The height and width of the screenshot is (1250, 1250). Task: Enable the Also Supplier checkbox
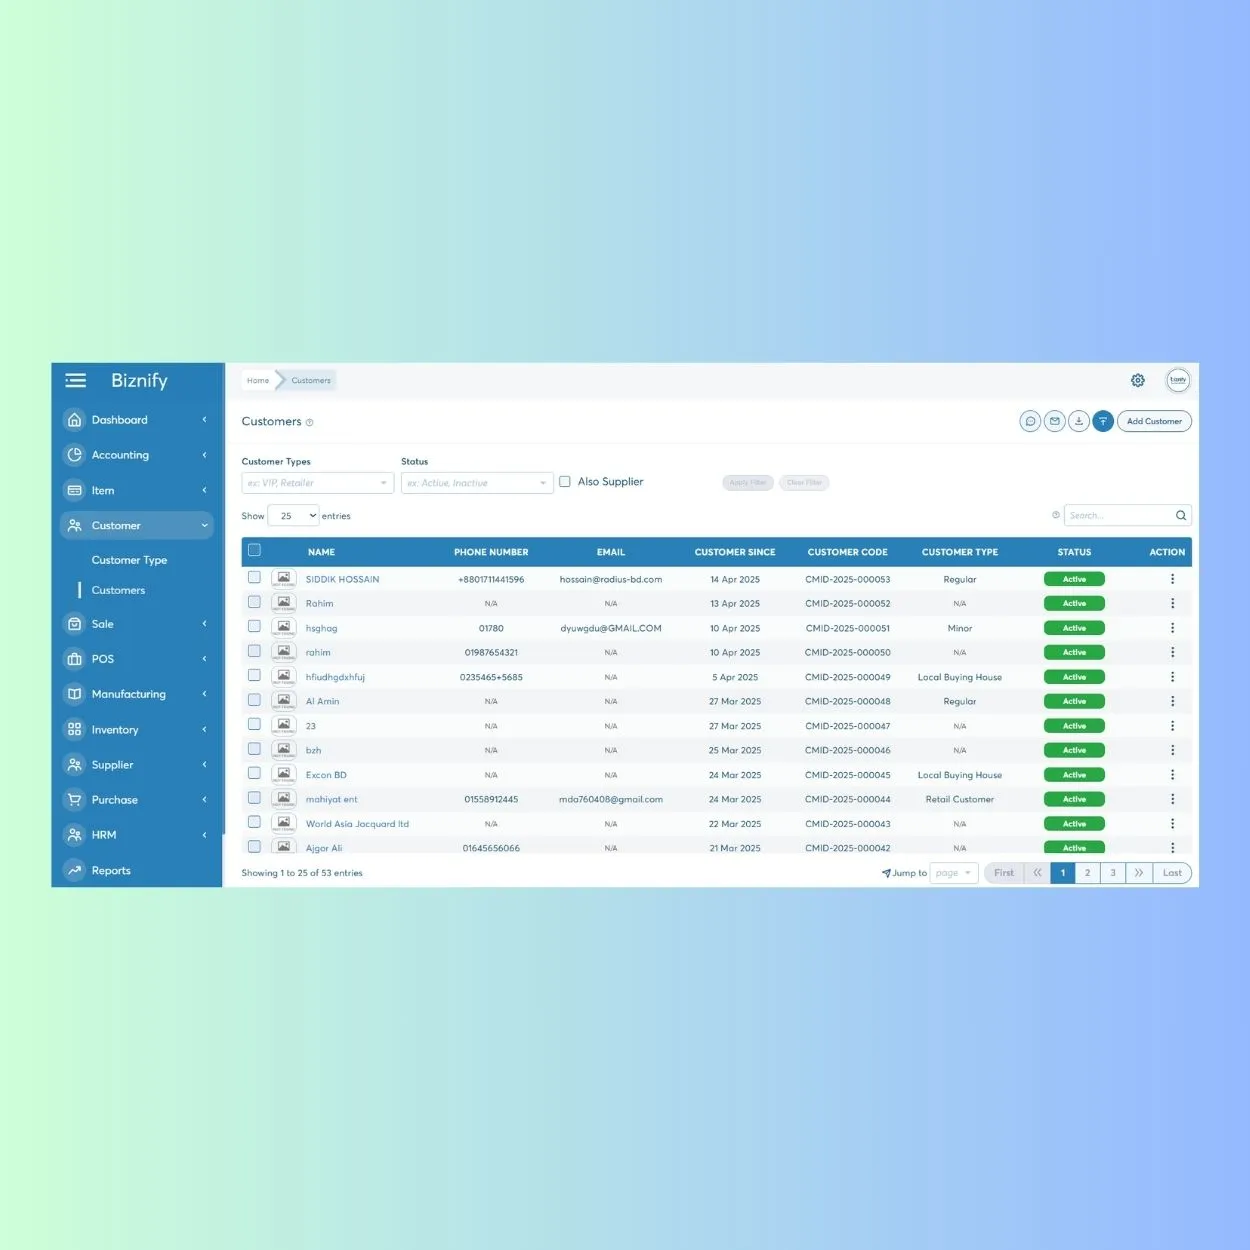coord(565,481)
